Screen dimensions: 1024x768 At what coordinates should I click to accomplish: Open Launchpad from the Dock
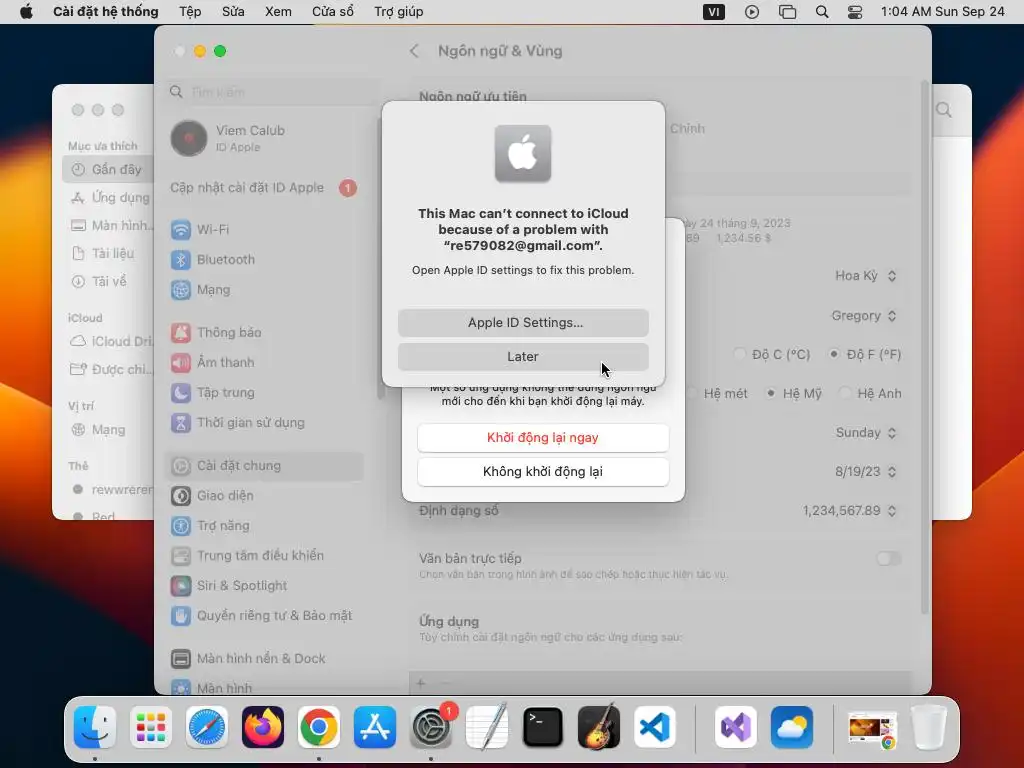(x=151, y=727)
